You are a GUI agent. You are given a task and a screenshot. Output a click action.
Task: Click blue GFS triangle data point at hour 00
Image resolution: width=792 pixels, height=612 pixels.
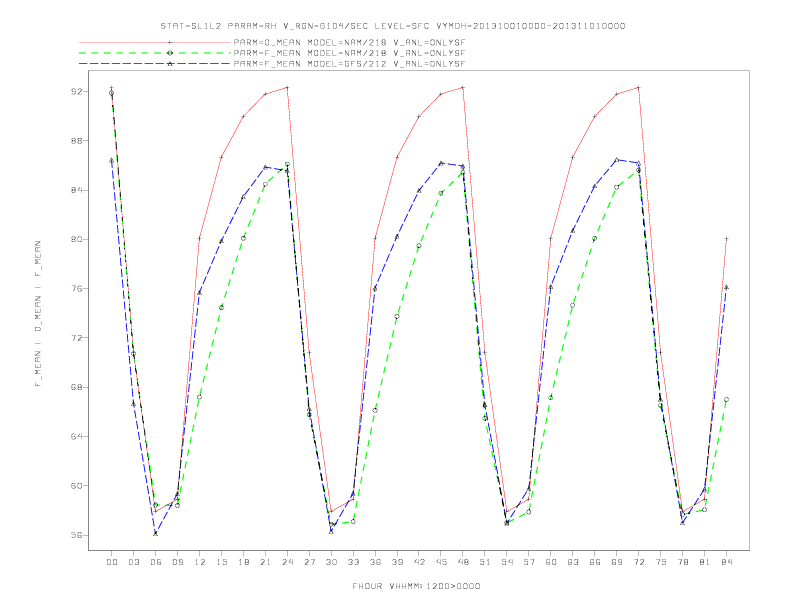[112, 161]
